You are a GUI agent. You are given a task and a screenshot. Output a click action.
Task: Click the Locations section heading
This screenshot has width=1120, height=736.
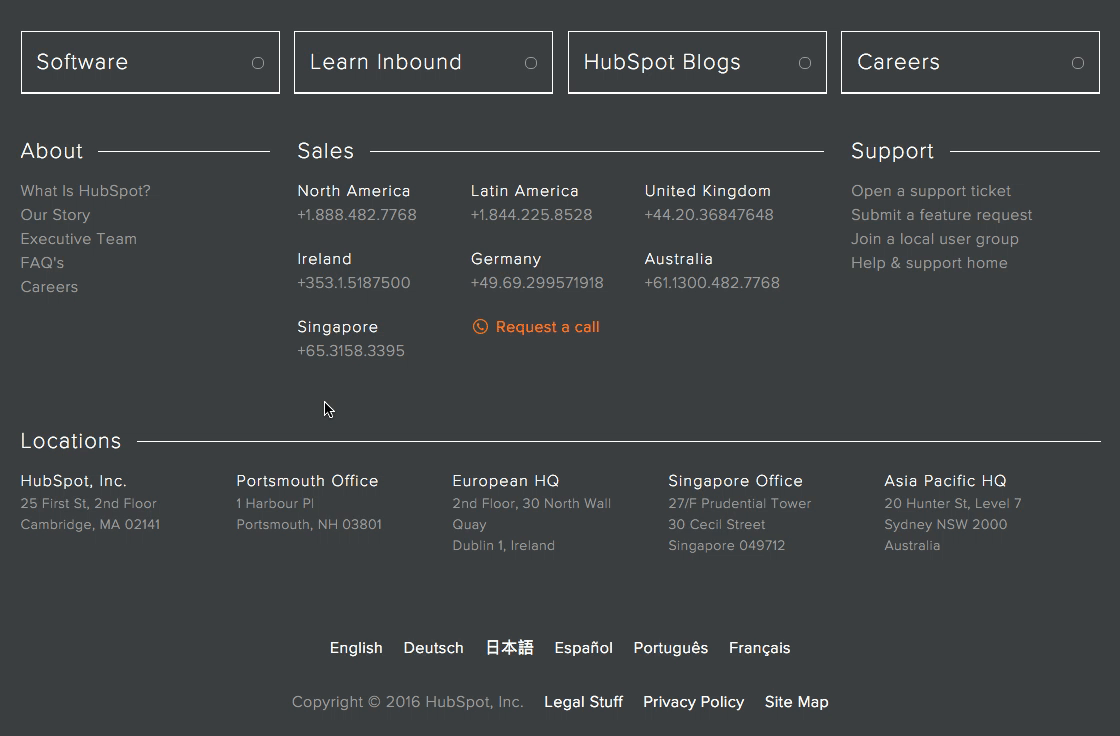point(71,442)
